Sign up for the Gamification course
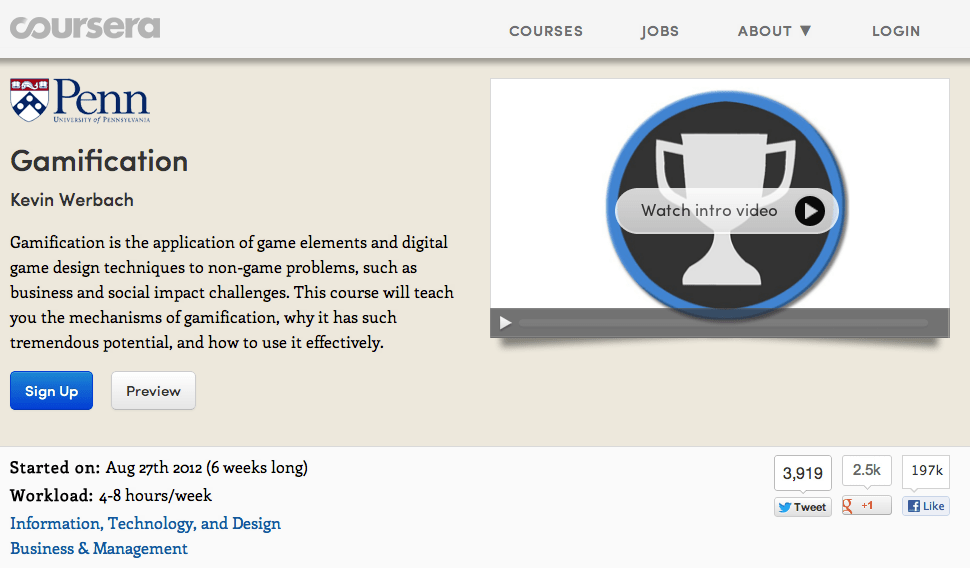The height and width of the screenshot is (568, 970). (51, 390)
